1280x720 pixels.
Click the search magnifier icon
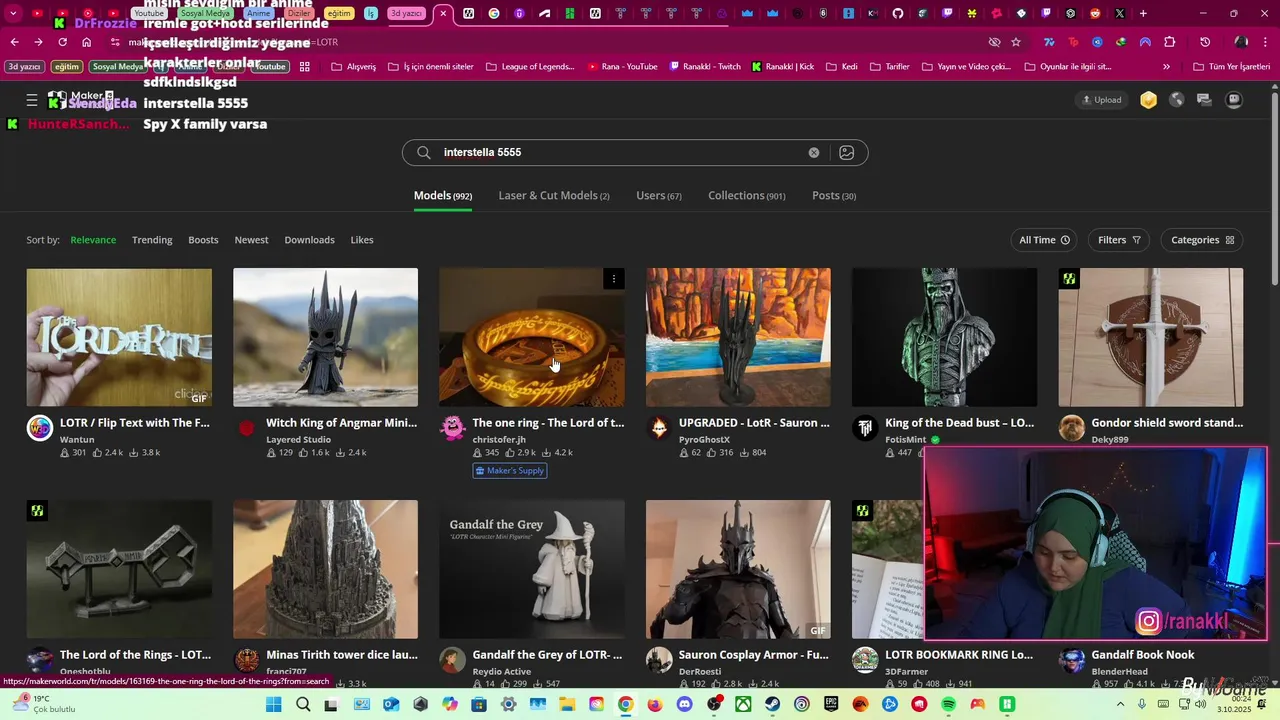tap(424, 153)
